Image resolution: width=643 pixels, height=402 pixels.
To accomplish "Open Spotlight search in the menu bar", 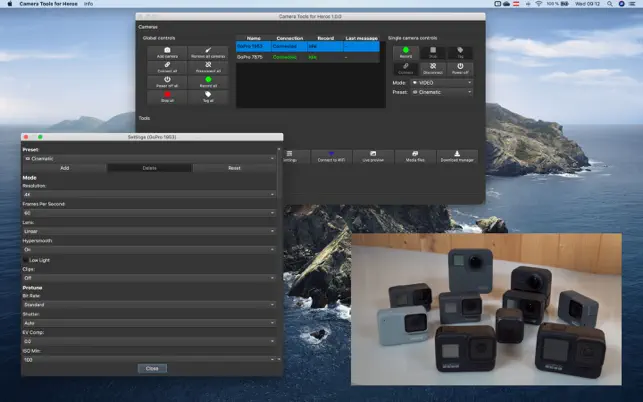I will (x=610, y=4).
